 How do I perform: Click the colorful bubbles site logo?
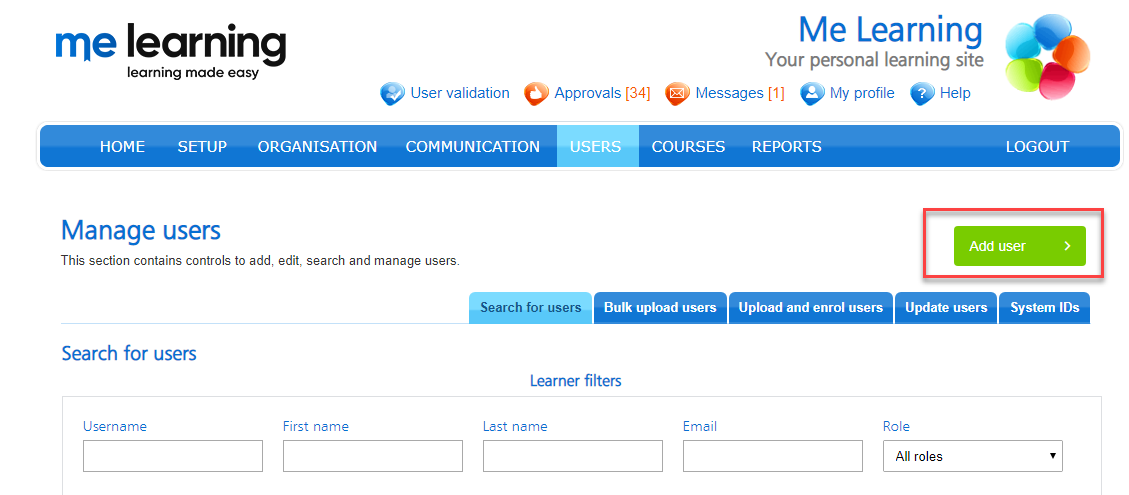tap(1047, 57)
